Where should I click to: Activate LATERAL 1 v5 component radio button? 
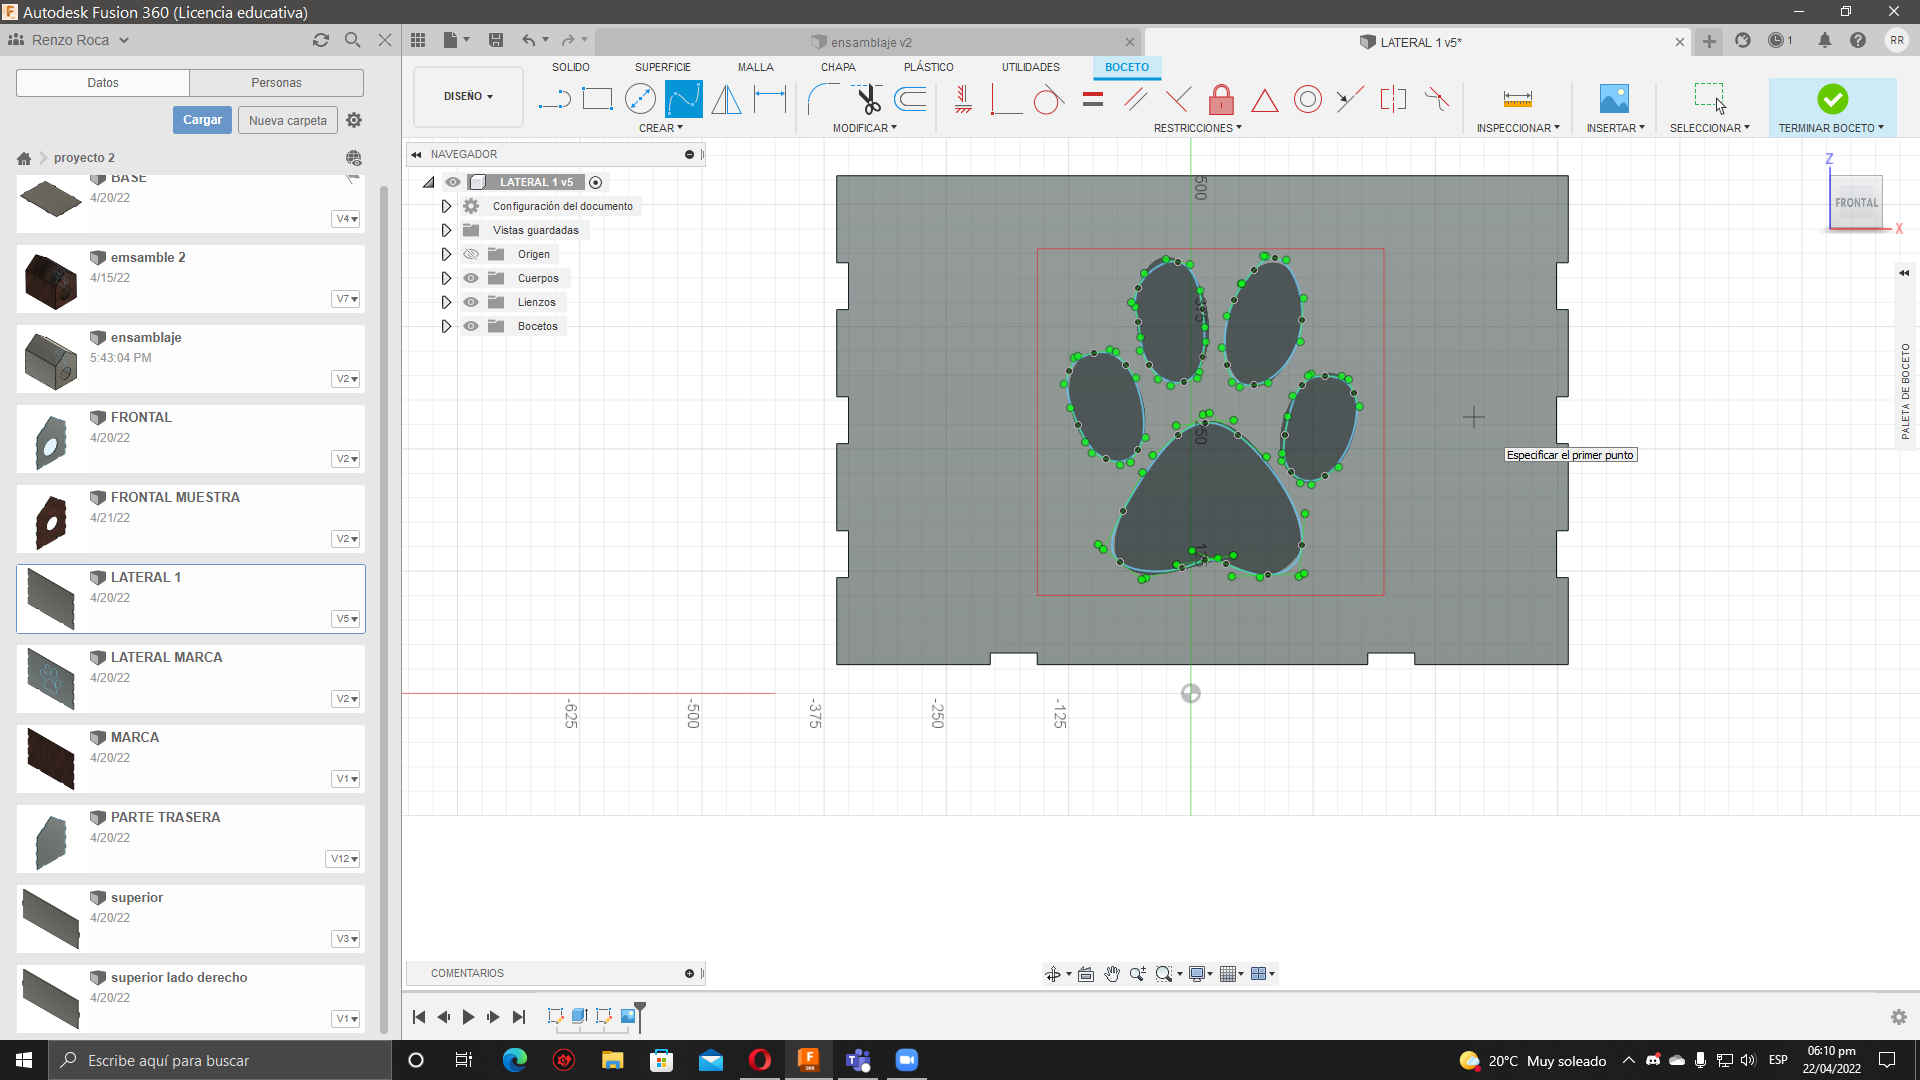596,182
